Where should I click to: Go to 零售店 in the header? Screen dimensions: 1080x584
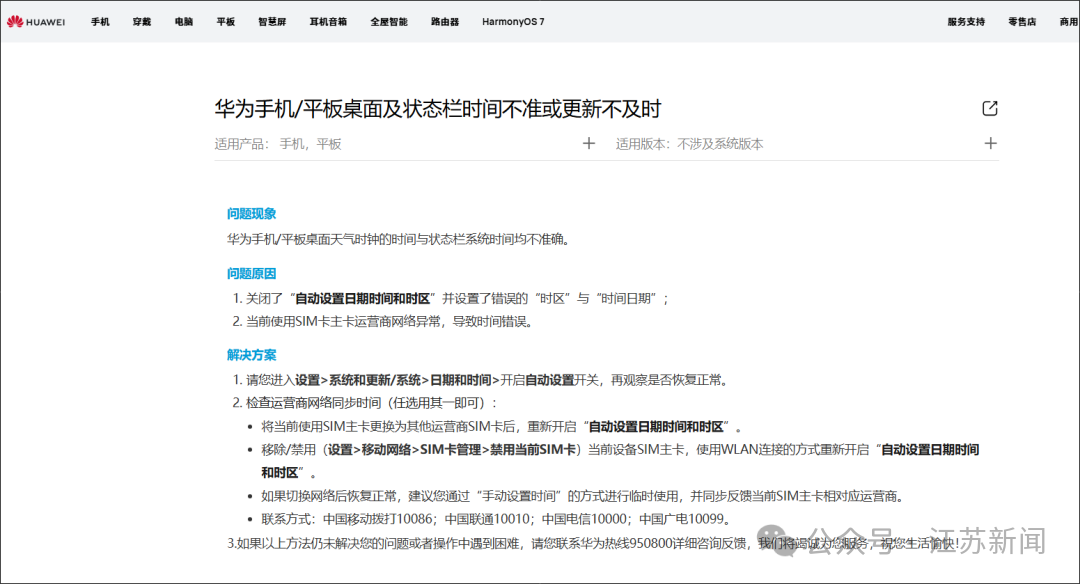(x=1022, y=21)
